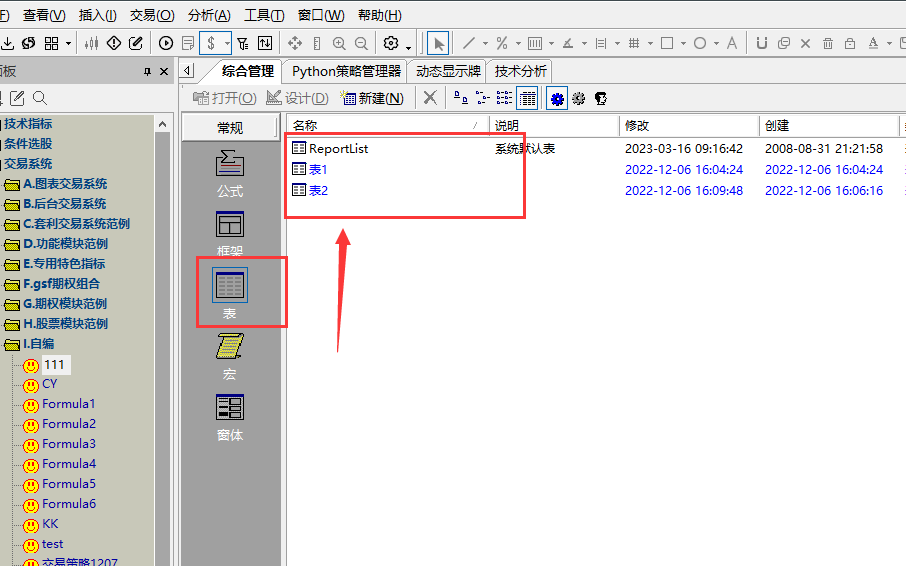Toggle the blue gear filter button
This screenshot has height=566, width=906.
[x=557, y=98]
